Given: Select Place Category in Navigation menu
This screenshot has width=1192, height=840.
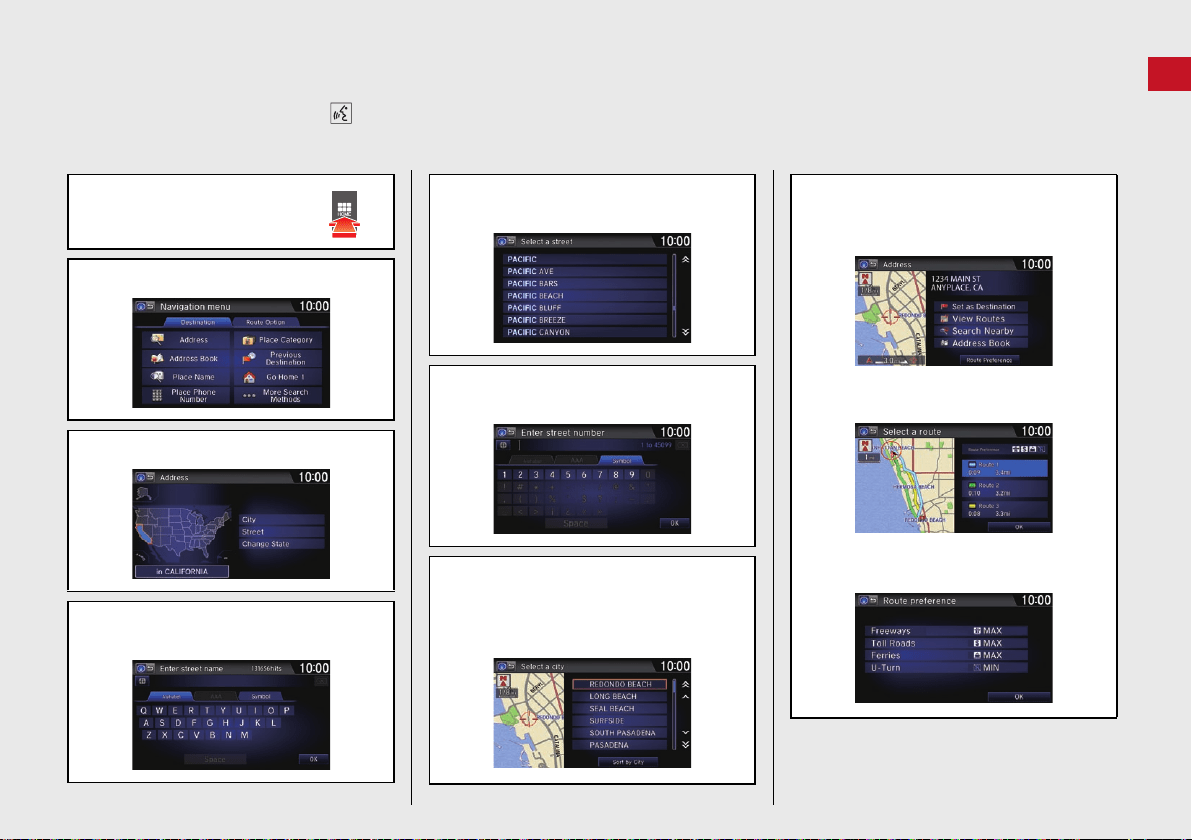Looking at the screenshot, I should click(x=278, y=340).
